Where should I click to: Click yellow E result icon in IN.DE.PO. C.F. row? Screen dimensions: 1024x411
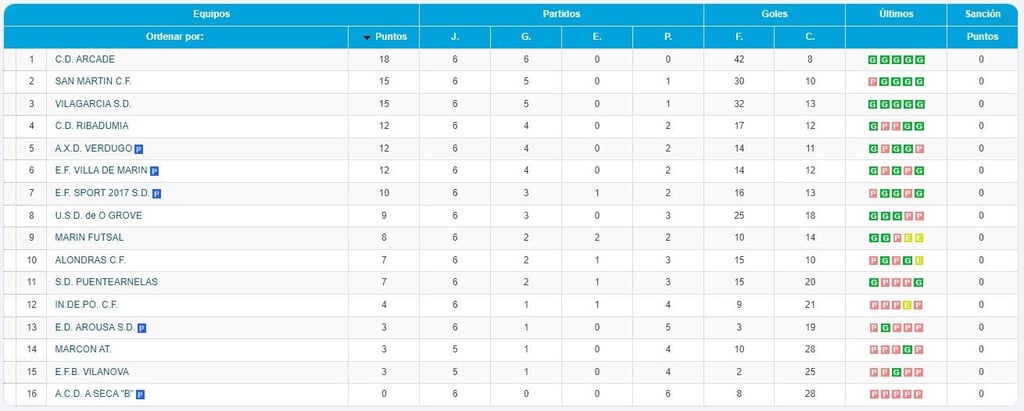(x=907, y=305)
